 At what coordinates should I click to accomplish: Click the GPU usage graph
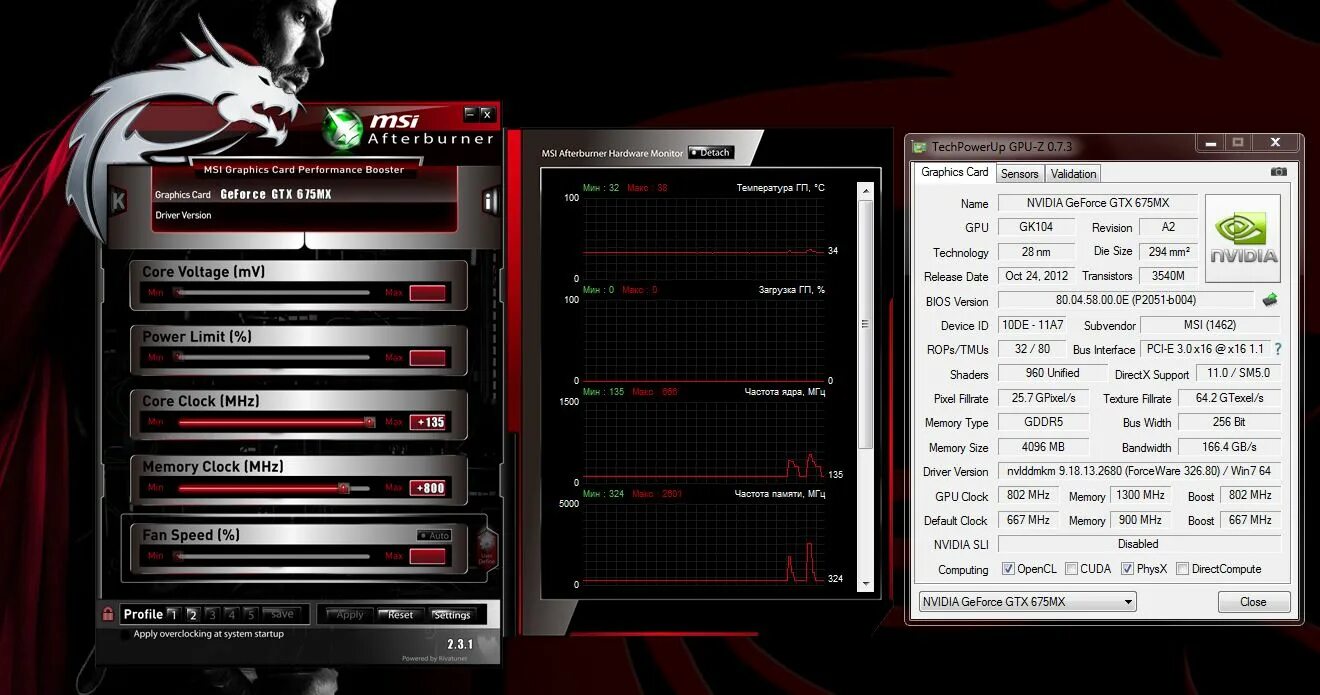click(x=703, y=340)
